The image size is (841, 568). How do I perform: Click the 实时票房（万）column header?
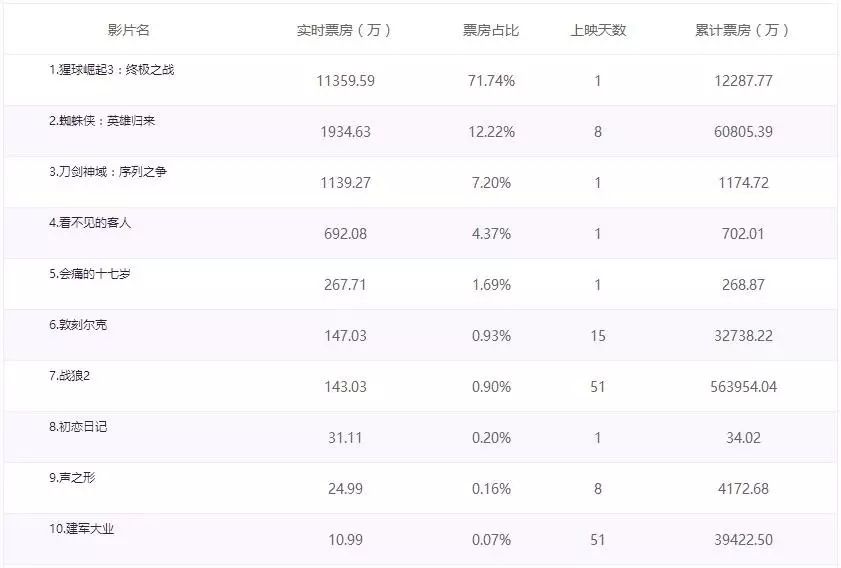tap(345, 30)
